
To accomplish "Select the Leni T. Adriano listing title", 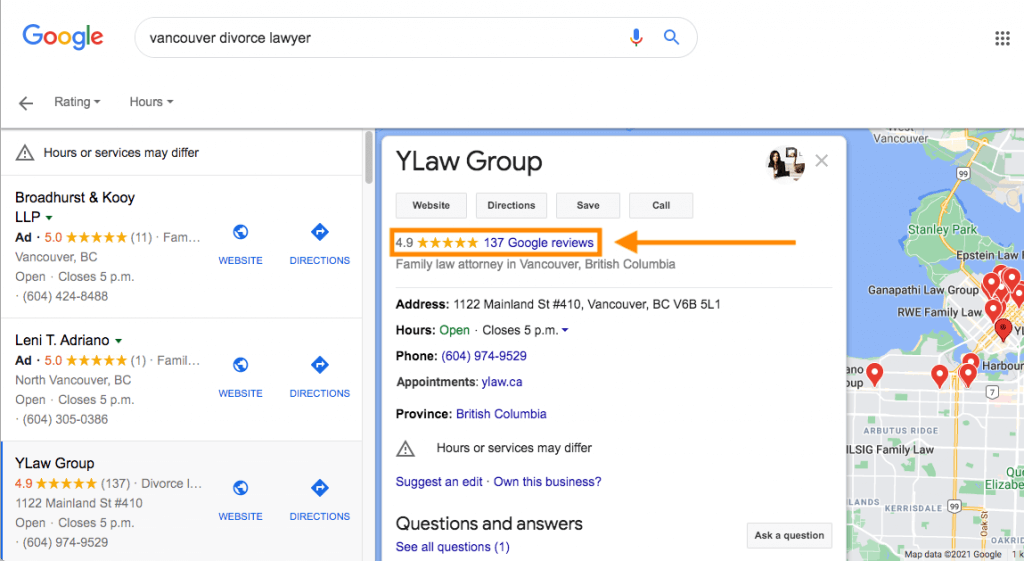I will pos(62,340).
